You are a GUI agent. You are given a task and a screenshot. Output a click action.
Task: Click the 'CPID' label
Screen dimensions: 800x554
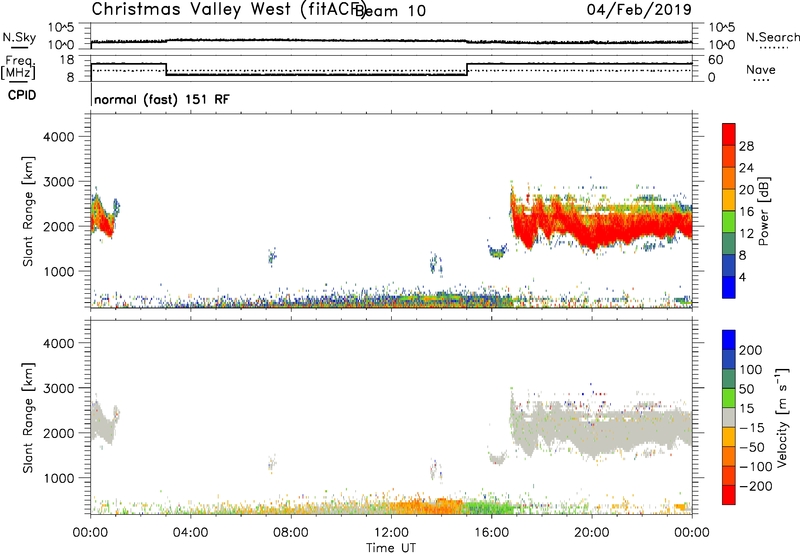(x=22, y=95)
